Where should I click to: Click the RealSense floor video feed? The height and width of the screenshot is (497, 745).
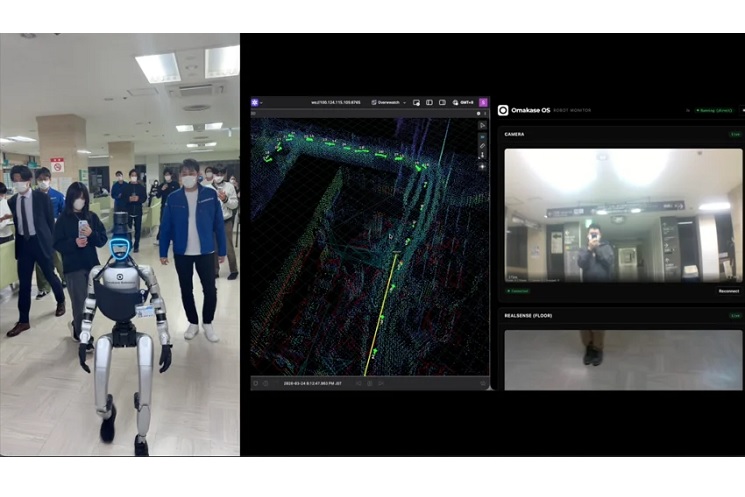click(x=623, y=359)
